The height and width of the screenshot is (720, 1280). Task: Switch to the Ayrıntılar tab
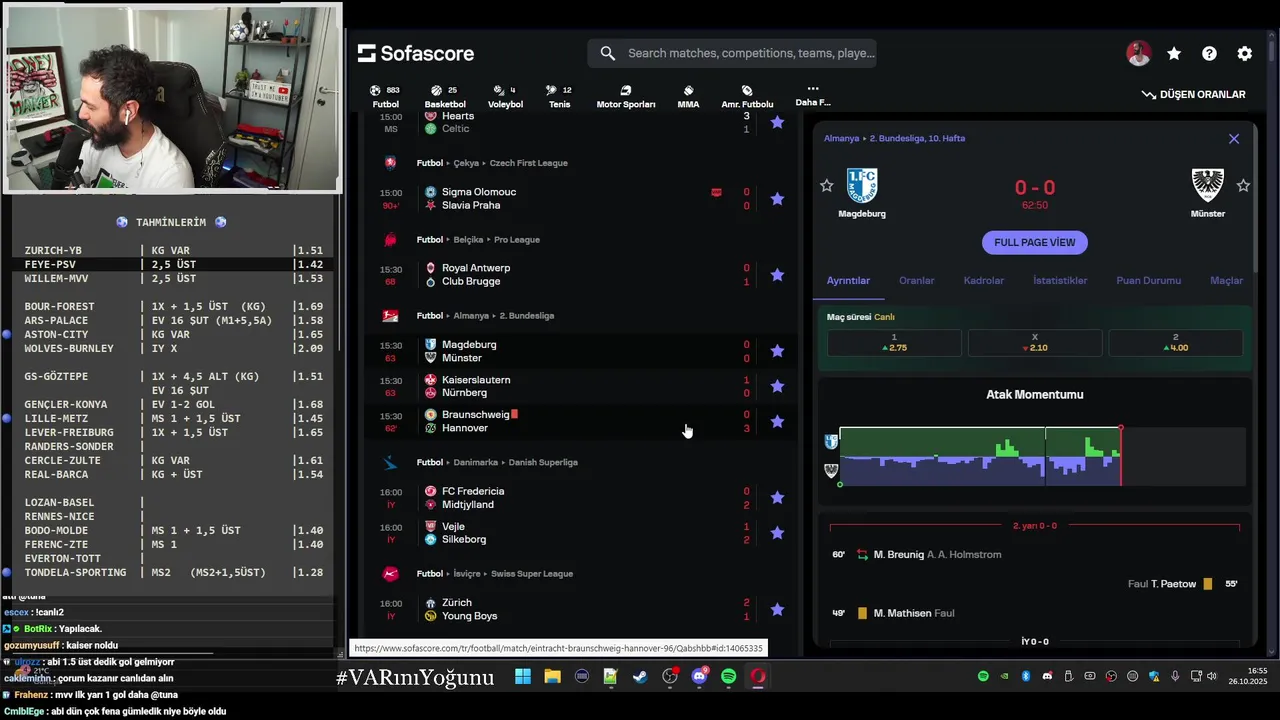point(848,281)
